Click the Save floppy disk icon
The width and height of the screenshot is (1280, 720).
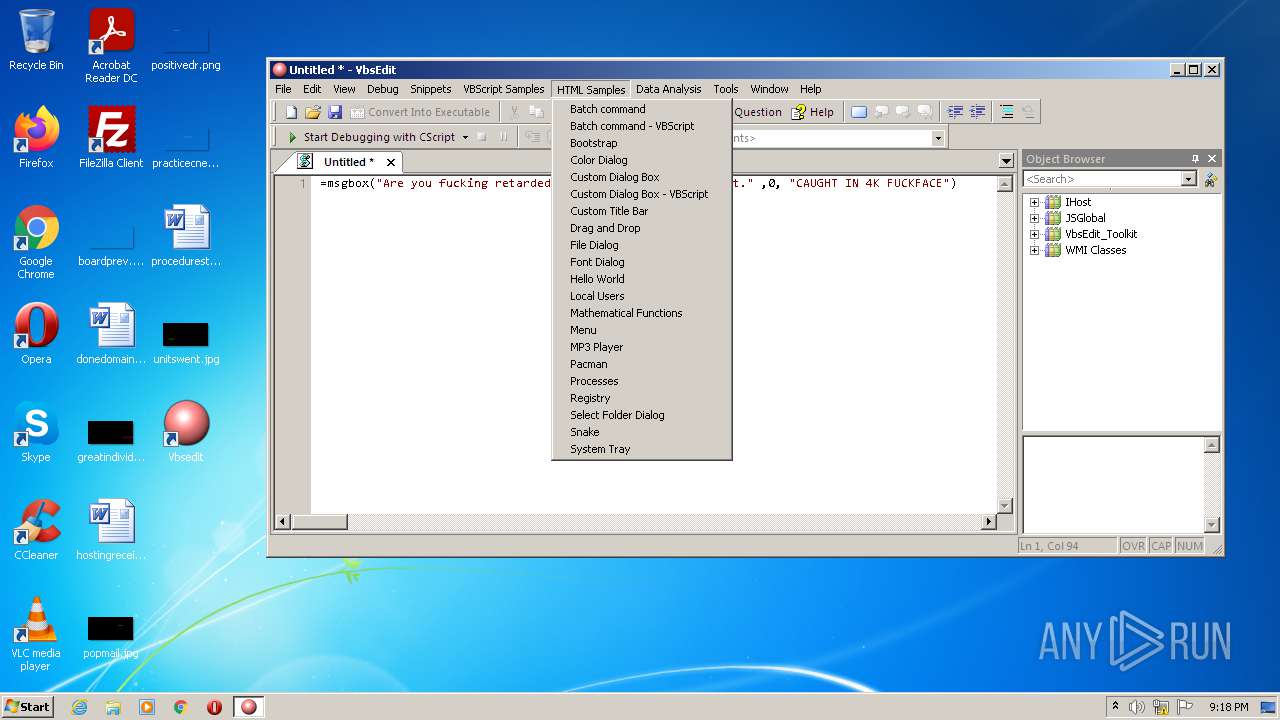pos(335,112)
